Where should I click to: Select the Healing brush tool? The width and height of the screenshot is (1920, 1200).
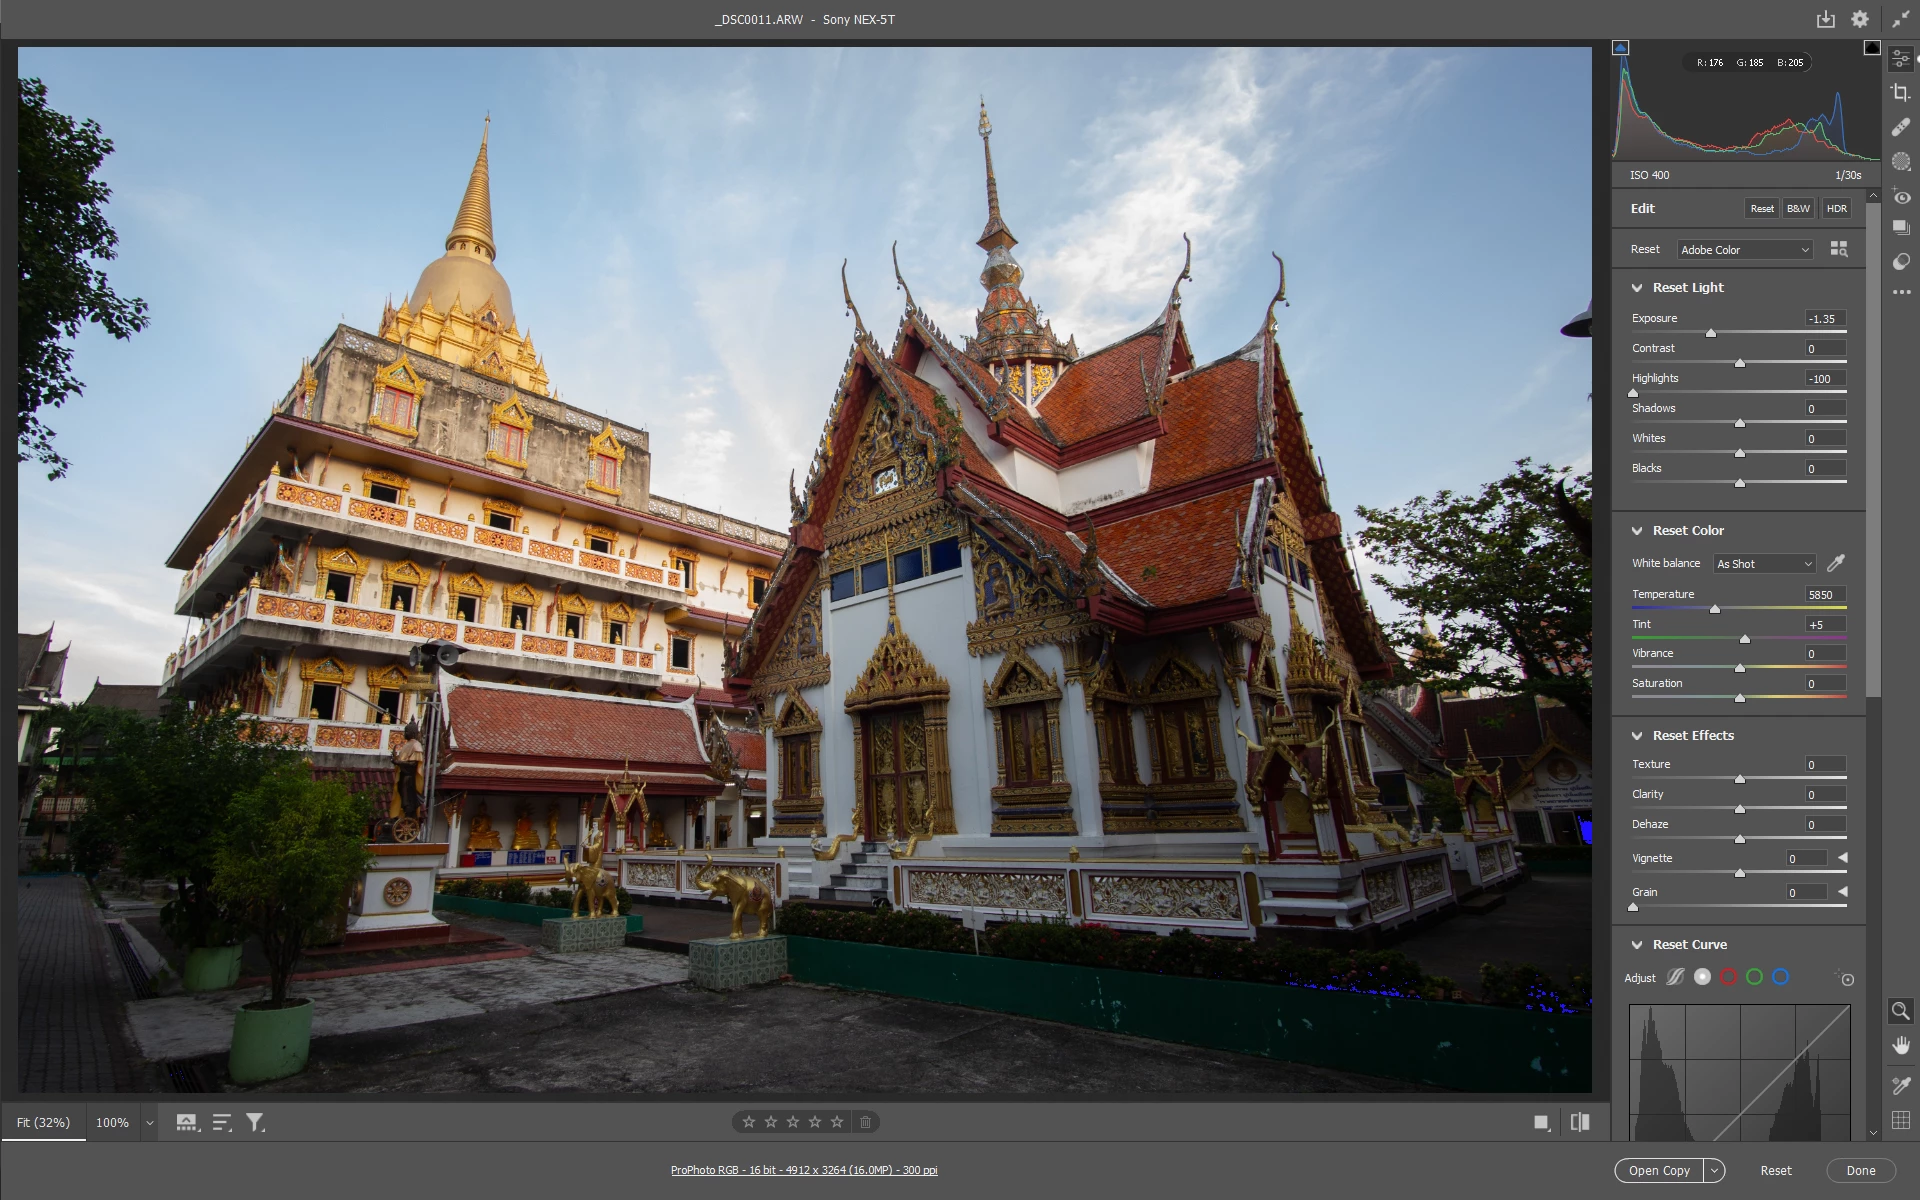1900,127
